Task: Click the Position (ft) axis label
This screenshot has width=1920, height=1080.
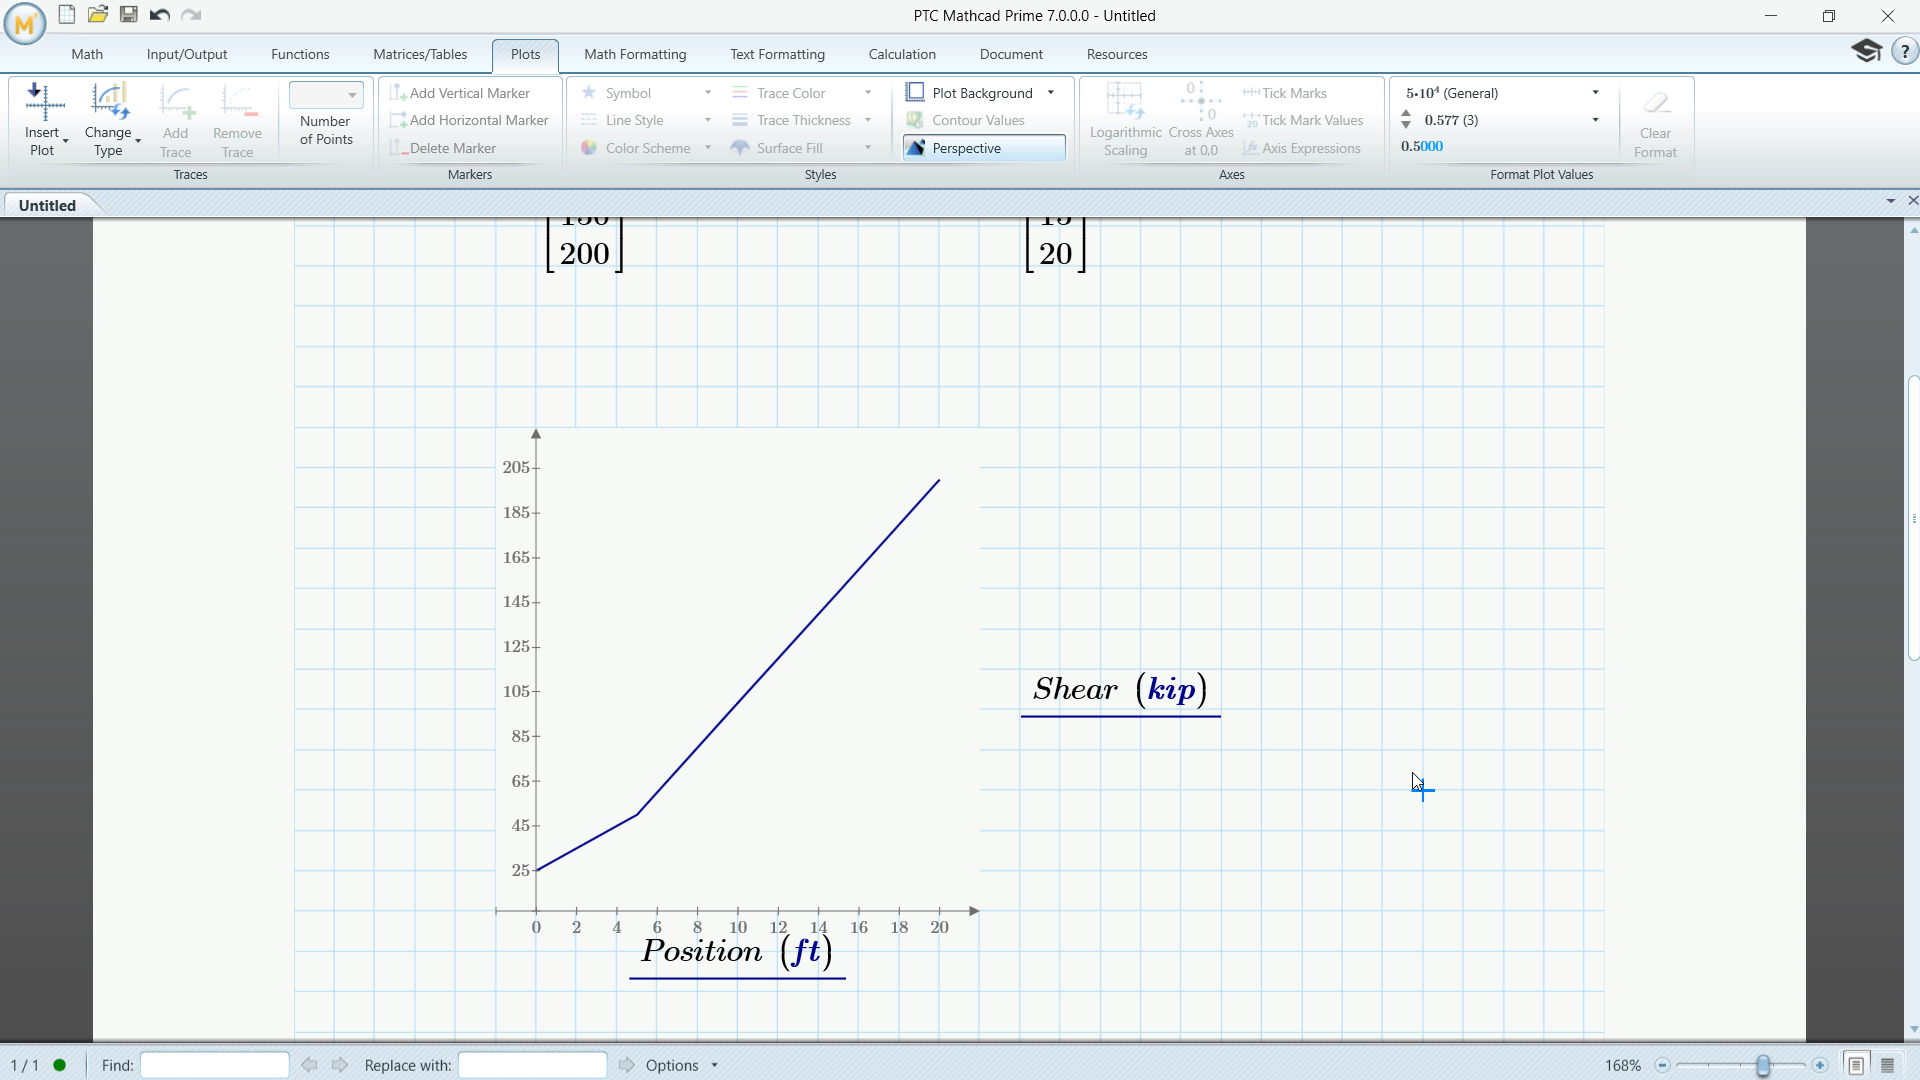Action: [x=737, y=951]
